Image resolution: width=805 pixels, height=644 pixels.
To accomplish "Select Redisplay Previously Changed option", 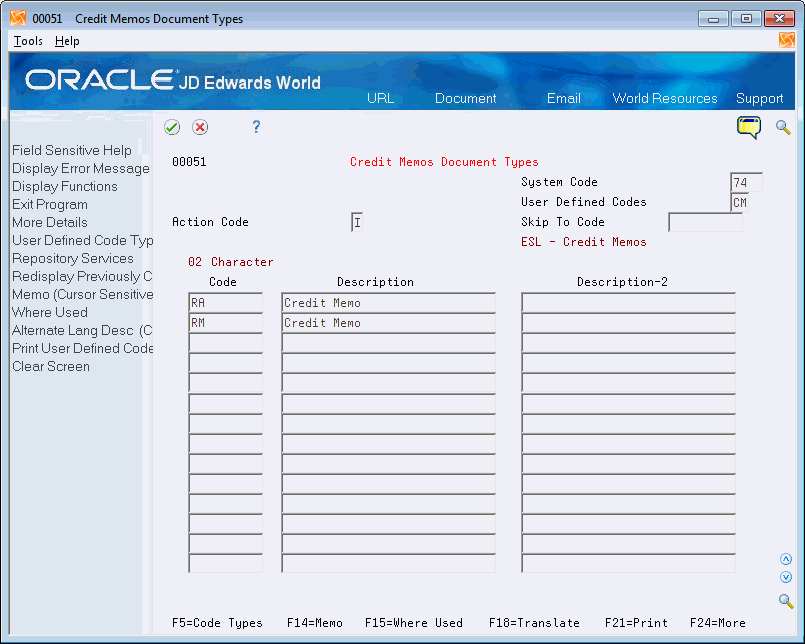I will tap(82, 276).
